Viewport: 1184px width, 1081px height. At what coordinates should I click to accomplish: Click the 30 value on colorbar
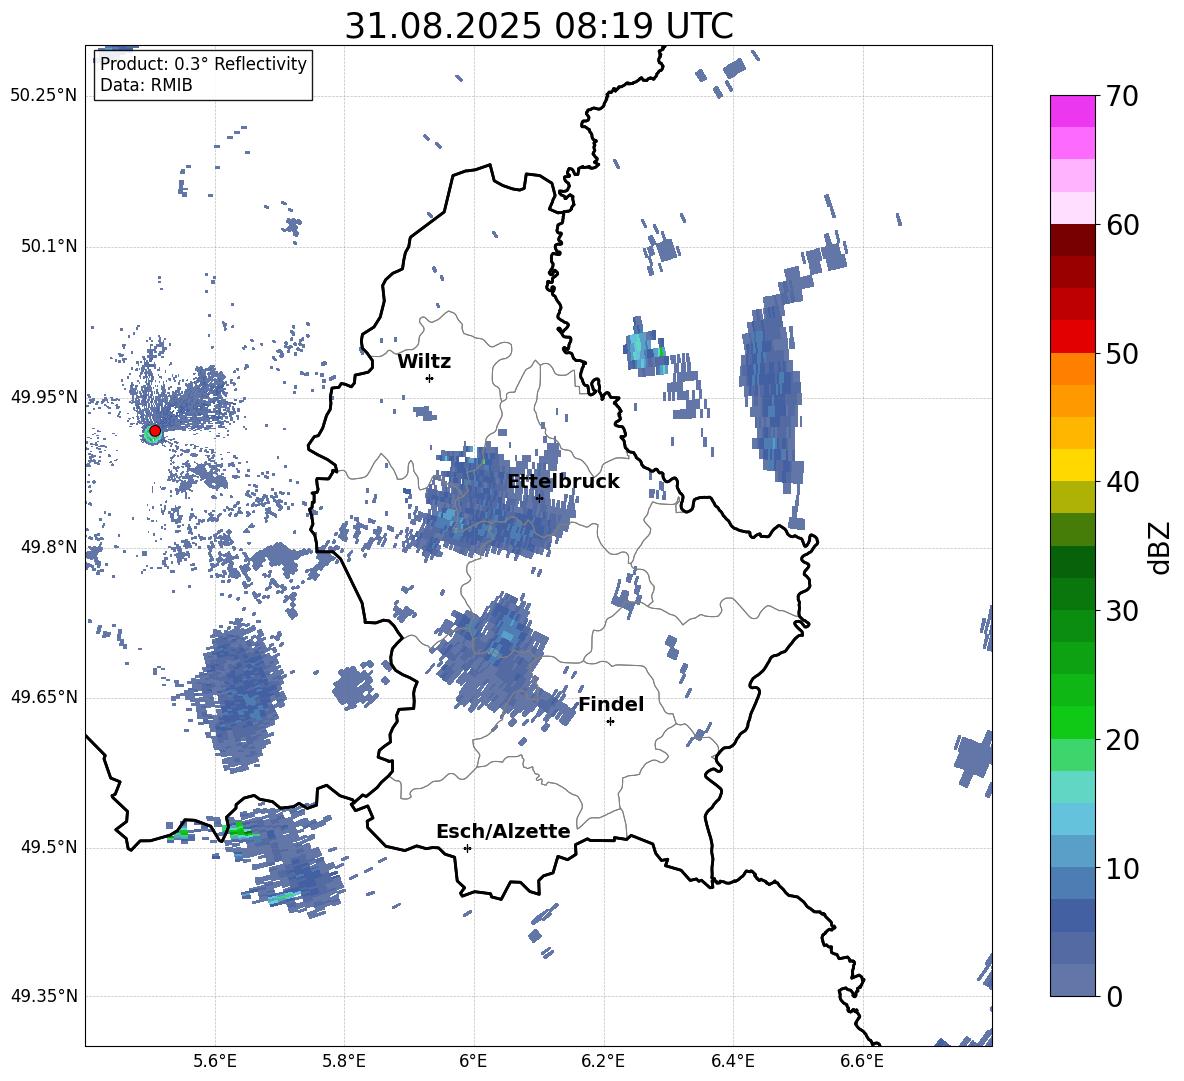pyautogui.click(x=1121, y=611)
